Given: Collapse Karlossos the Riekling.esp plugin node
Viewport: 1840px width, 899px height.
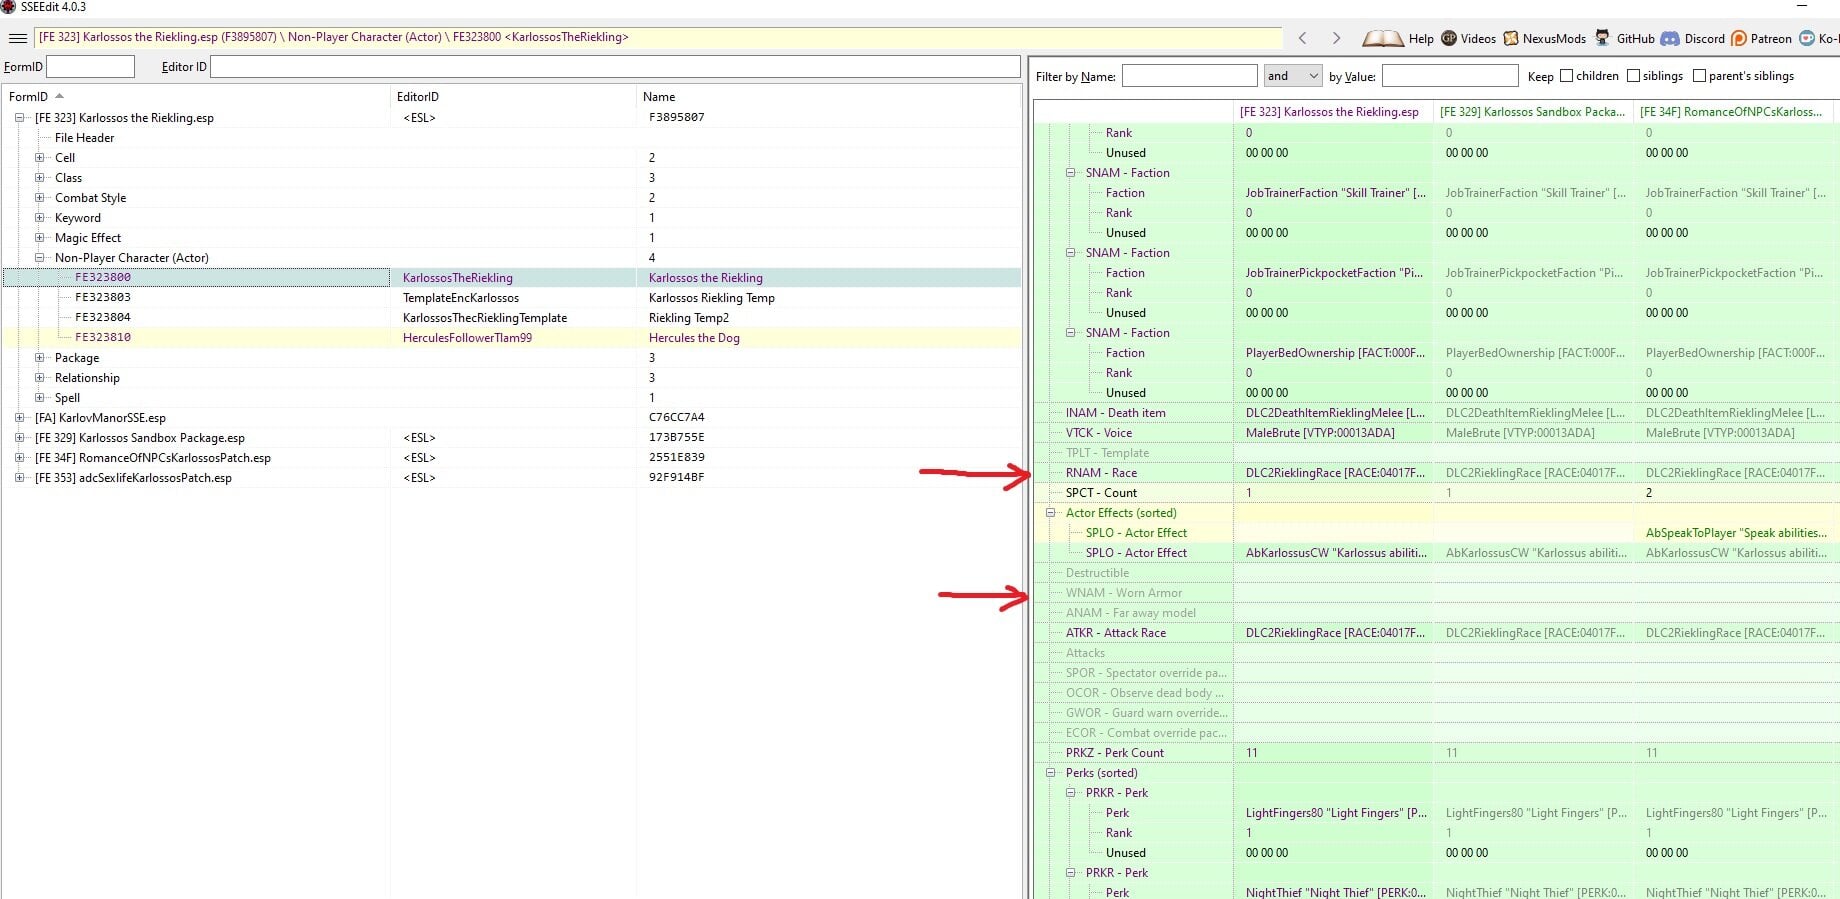Looking at the screenshot, I should 19,118.
